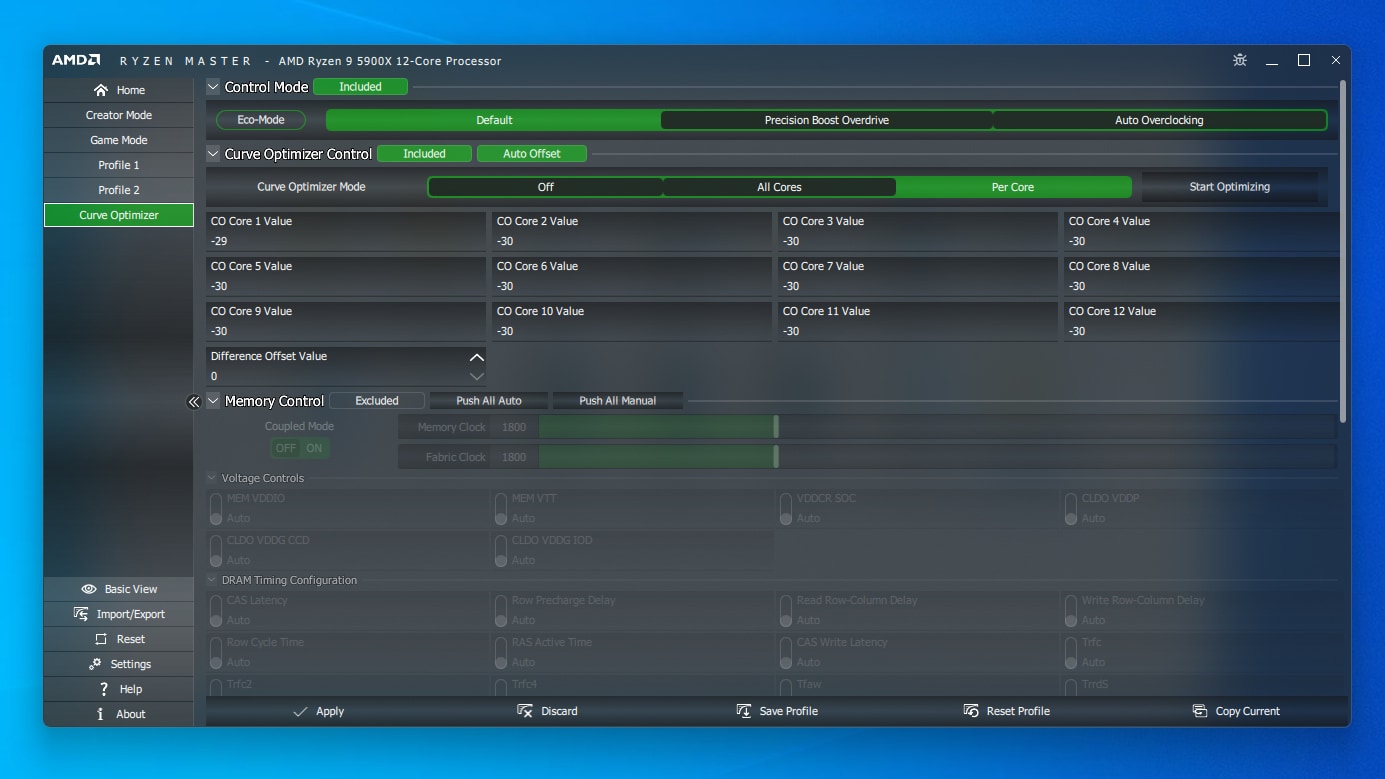
Task: Click the Help question mark icon
Action: 104,689
